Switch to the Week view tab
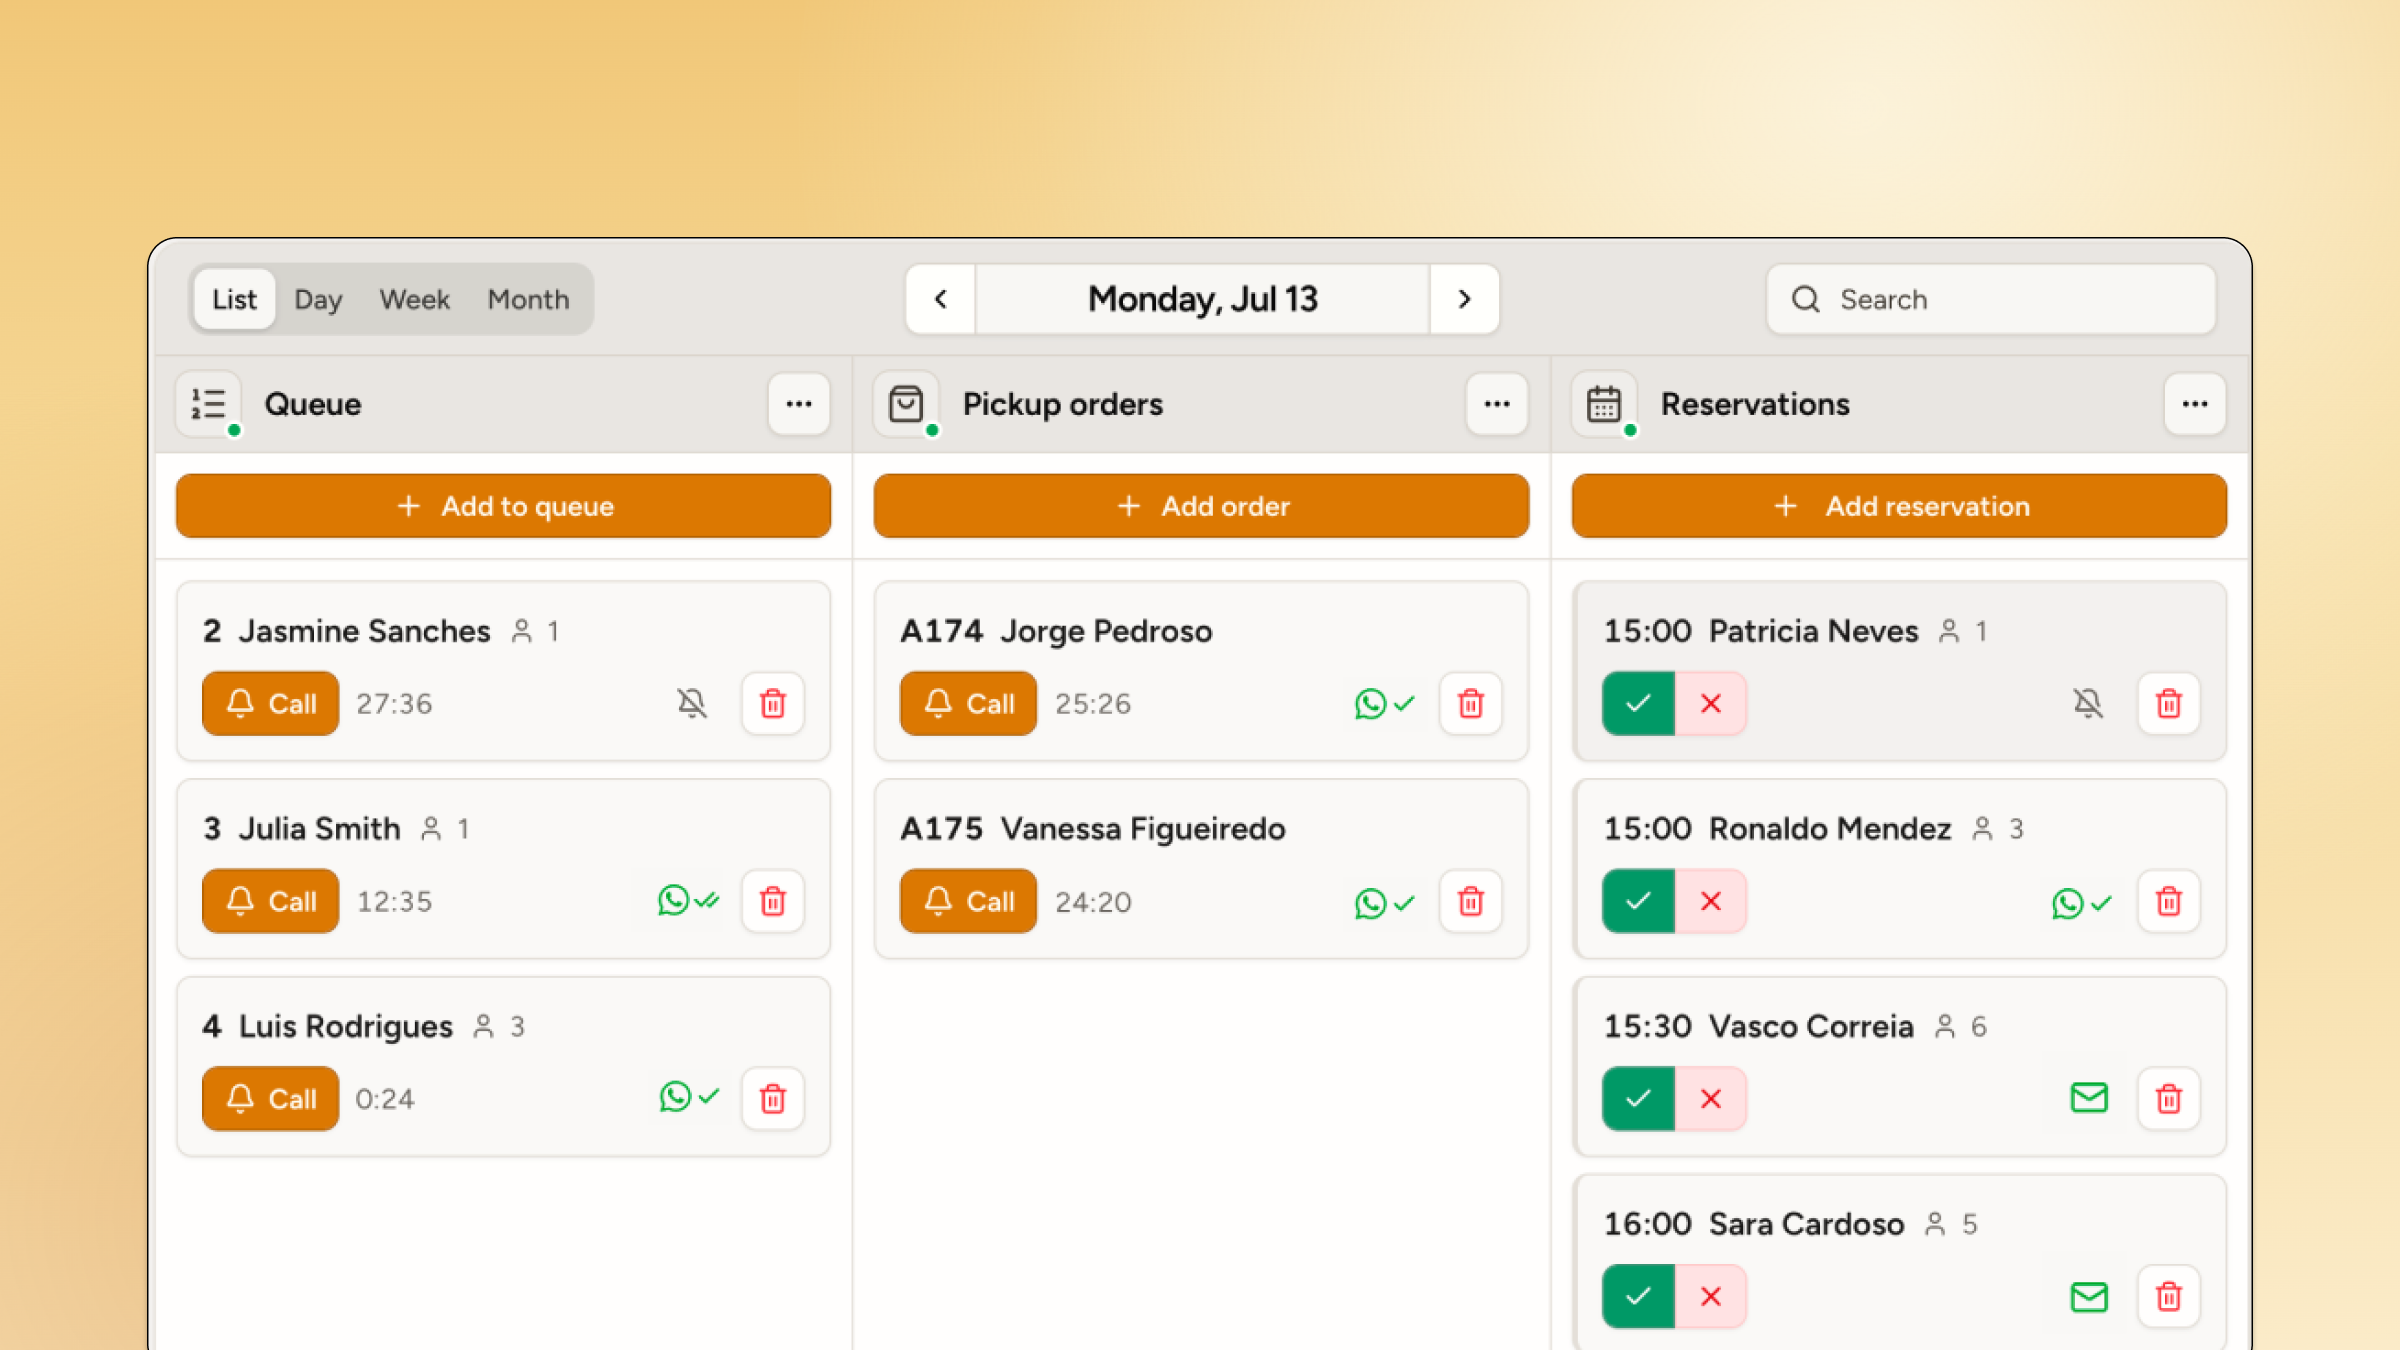 [x=414, y=299]
